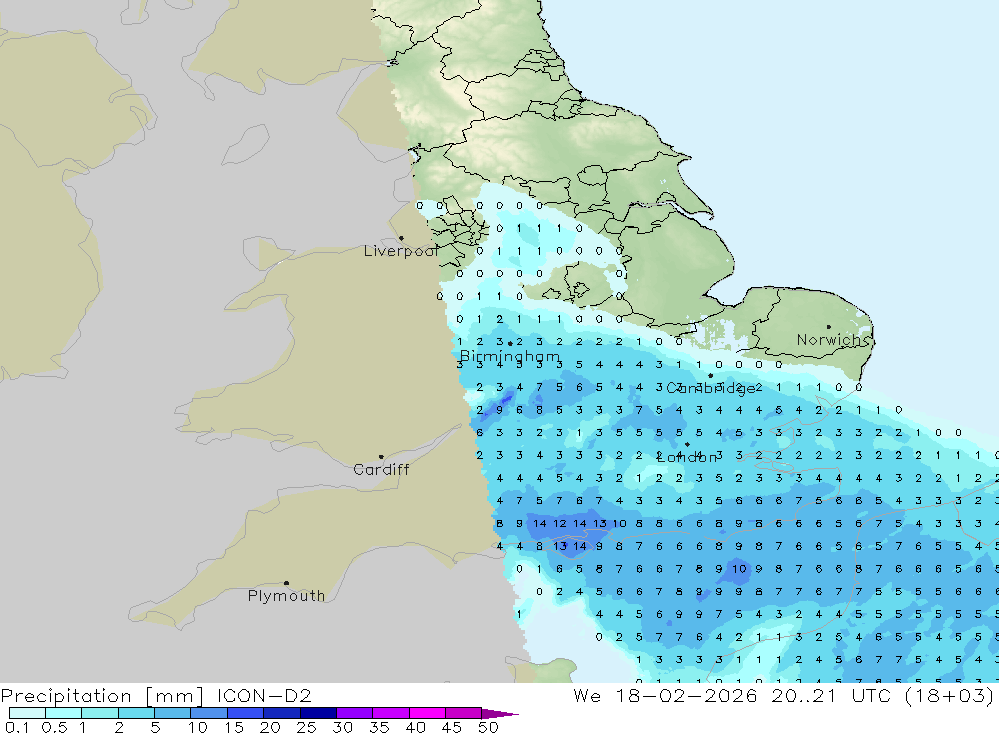
Task: Click the 18-02-2026 date text
Action: point(686,695)
